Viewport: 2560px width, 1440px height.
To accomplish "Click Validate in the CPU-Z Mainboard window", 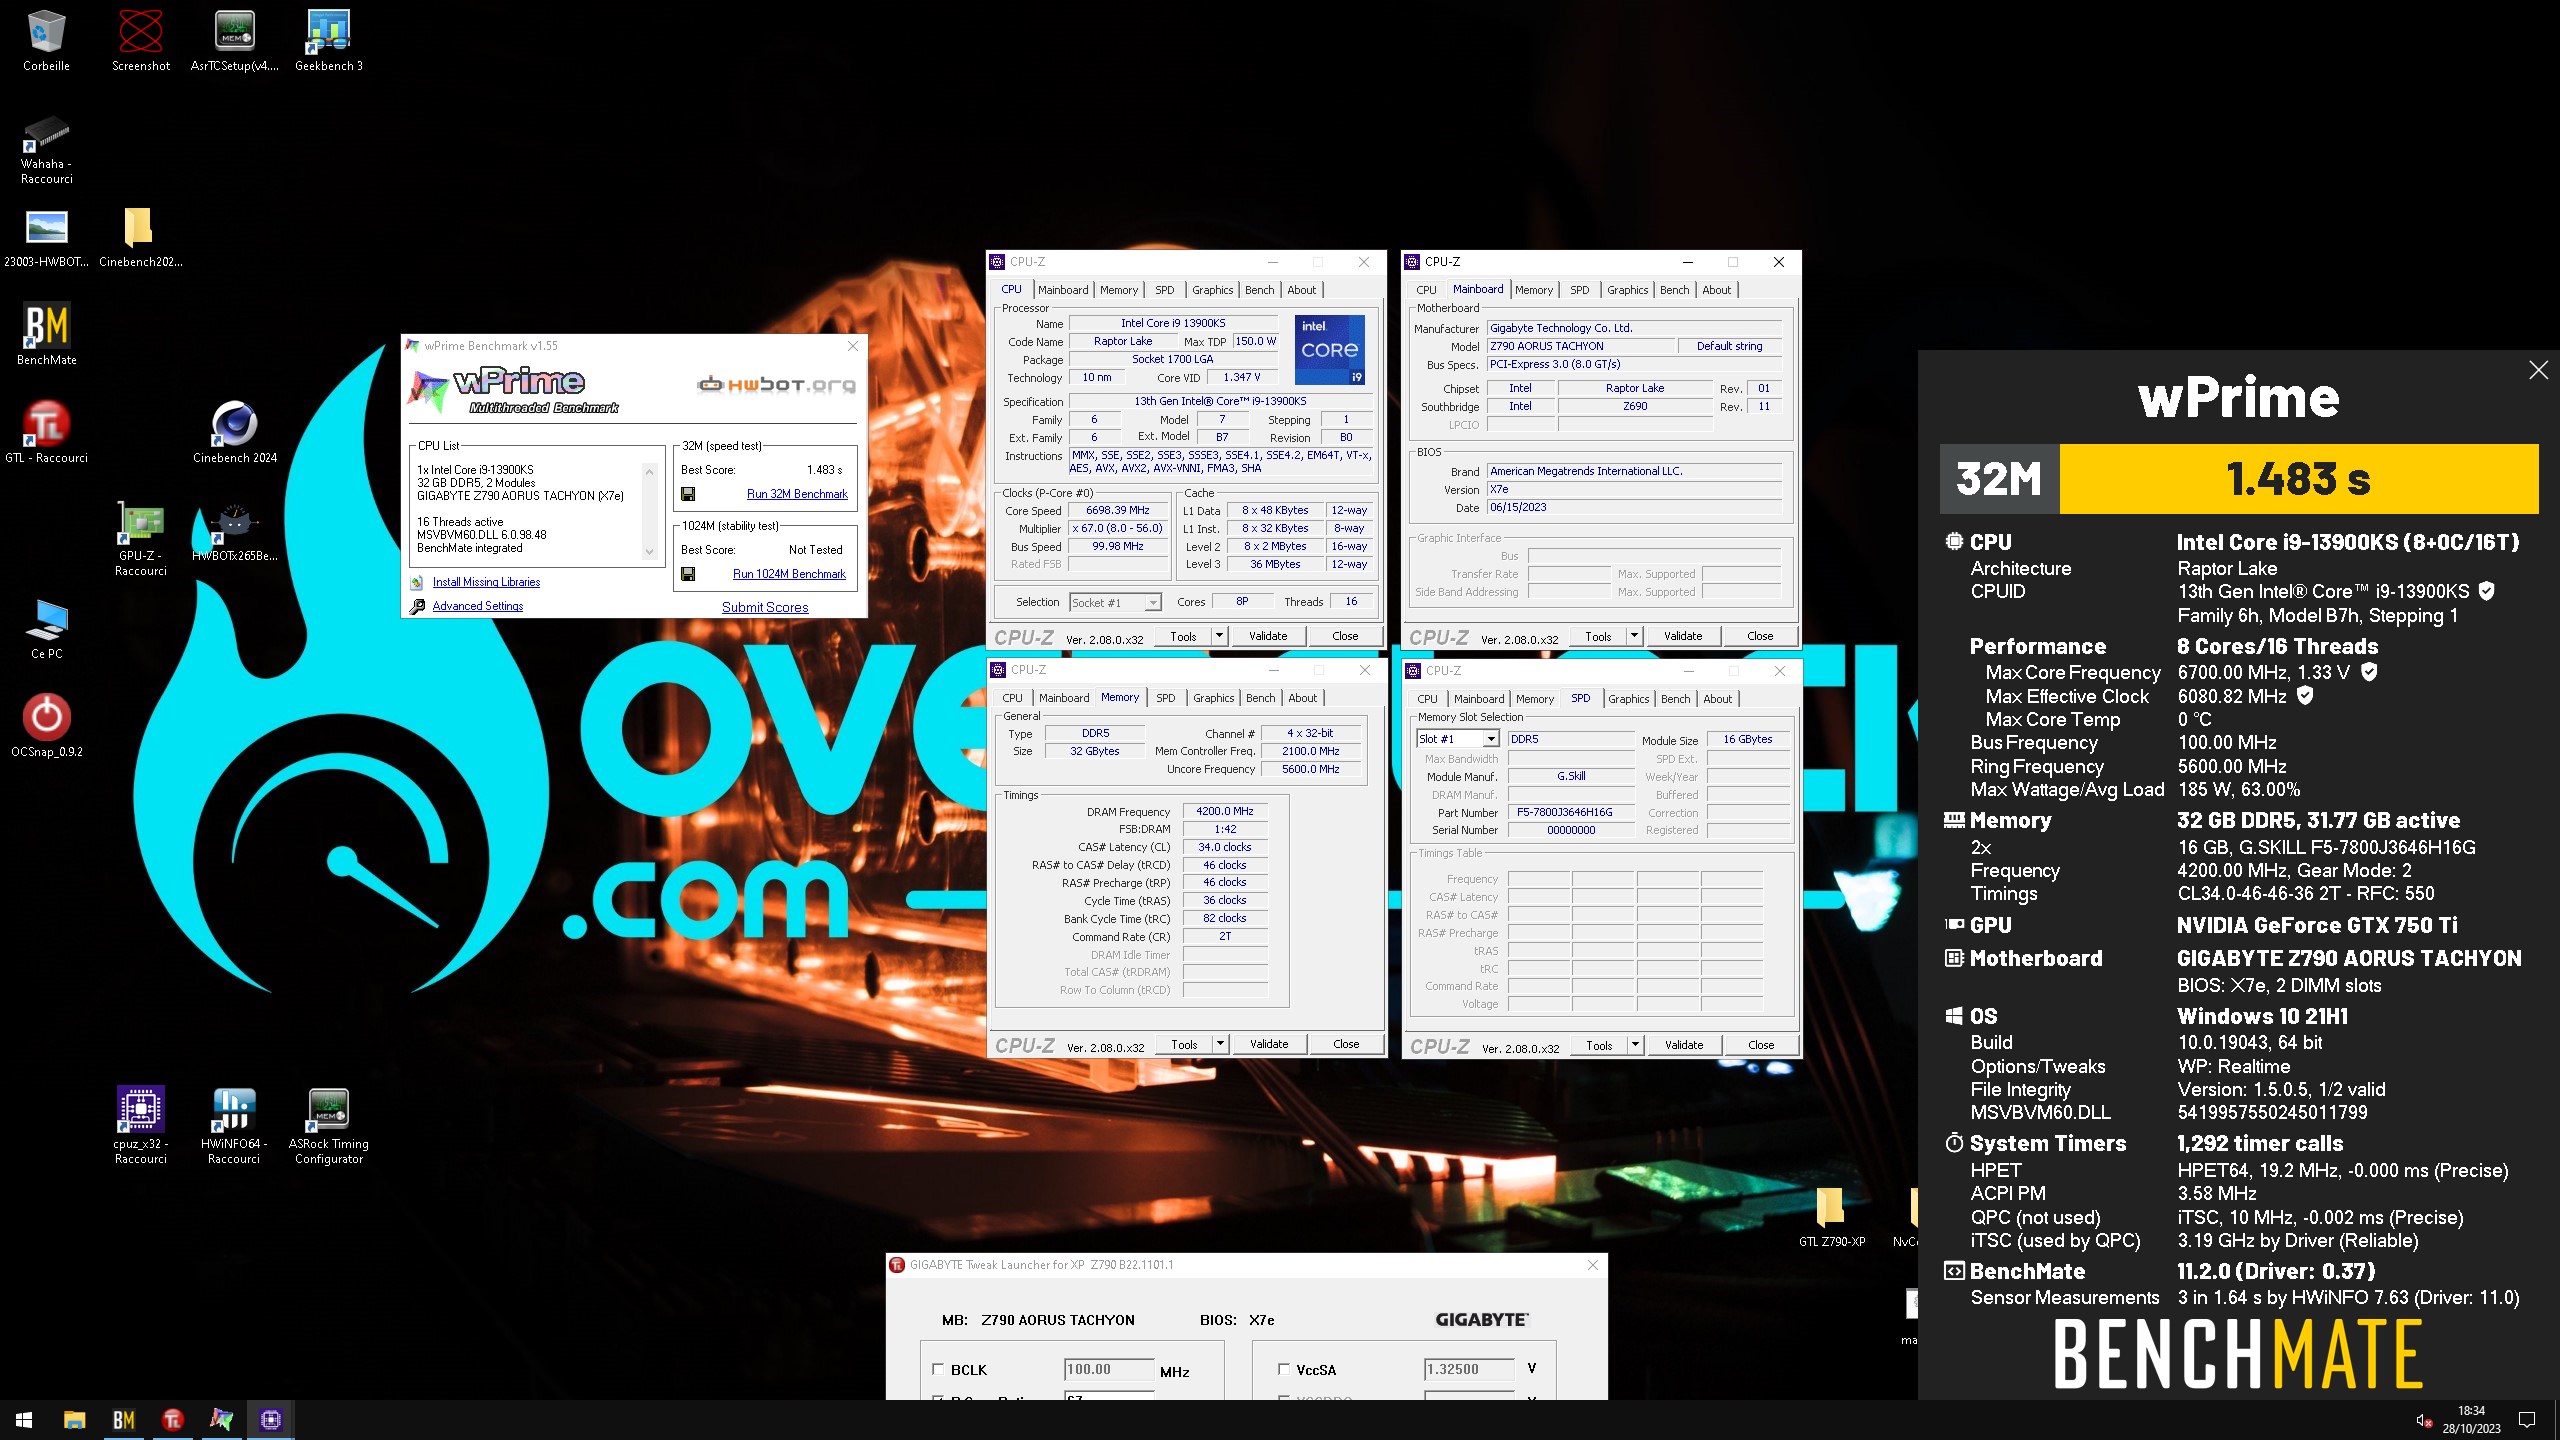I will pyautogui.click(x=1682, y=636).
